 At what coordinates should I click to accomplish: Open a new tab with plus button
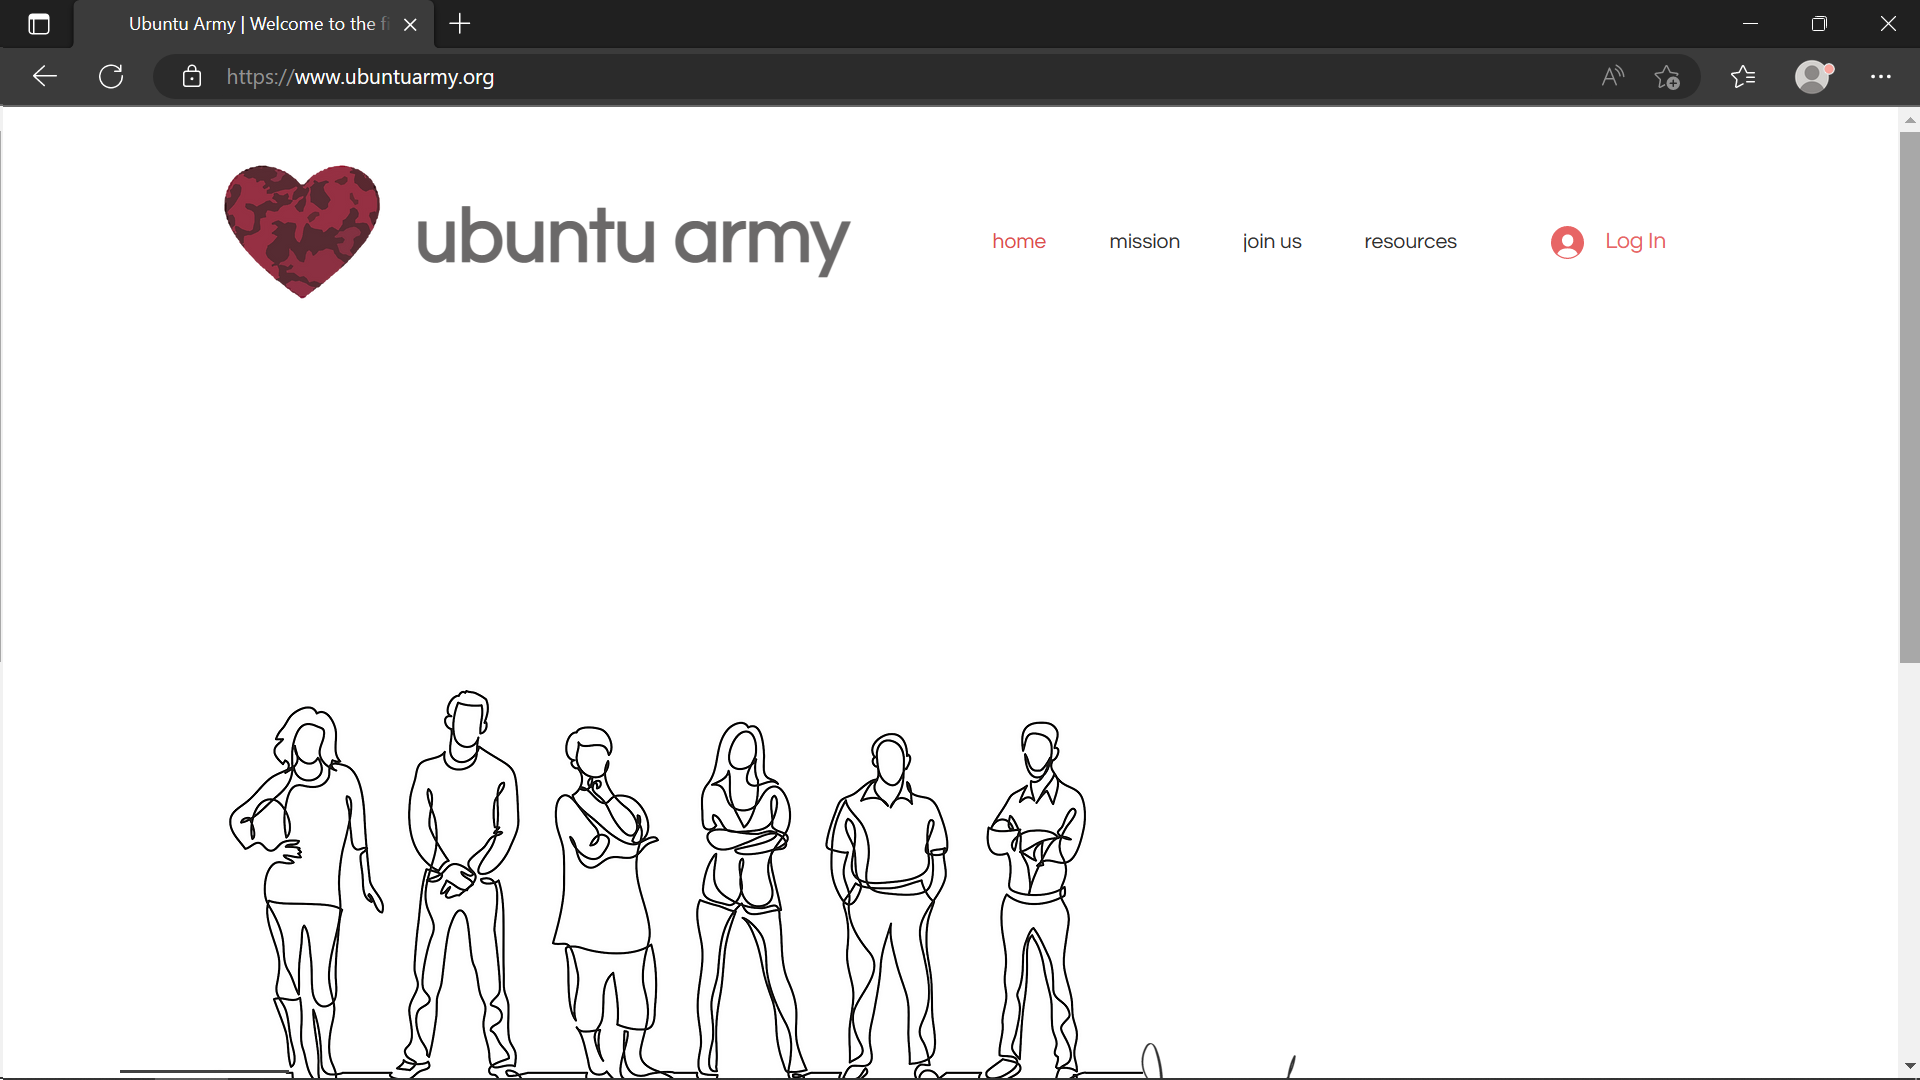(460, 24)
